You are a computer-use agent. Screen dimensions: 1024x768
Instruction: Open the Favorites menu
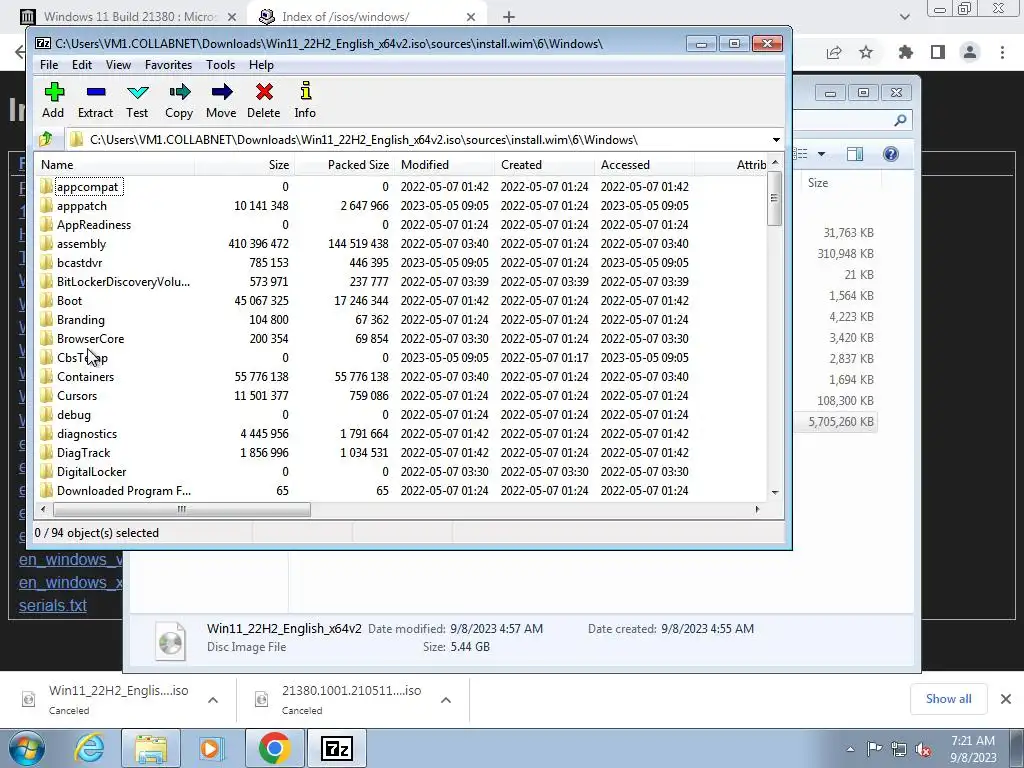tap(168, 65)
